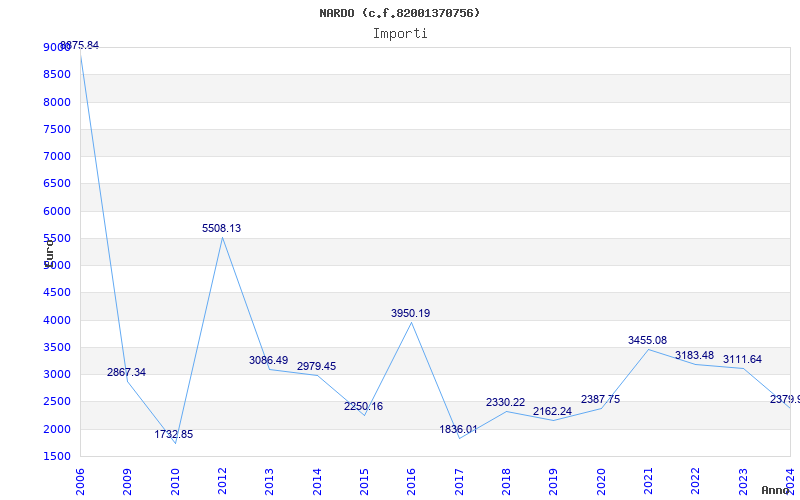Click y-axis tick 6500
The height and width of the screenshot is (500, 800).
tap(57, 184)
